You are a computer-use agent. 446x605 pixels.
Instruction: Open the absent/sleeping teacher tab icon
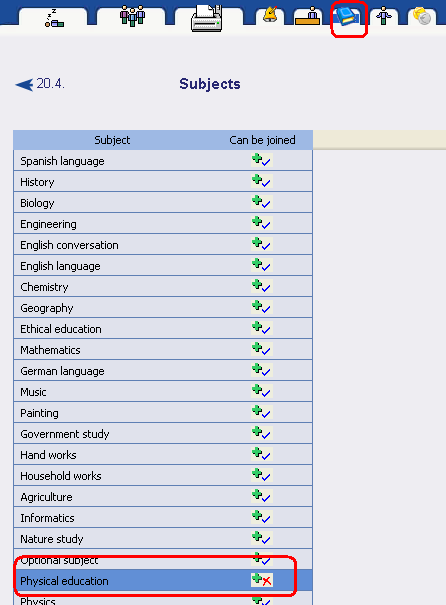54,19
